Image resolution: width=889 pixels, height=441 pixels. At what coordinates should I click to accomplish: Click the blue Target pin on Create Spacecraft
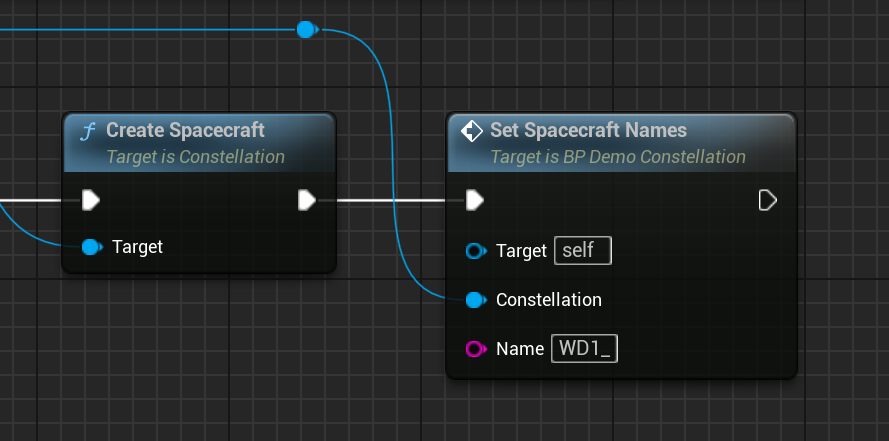(91, 246)
